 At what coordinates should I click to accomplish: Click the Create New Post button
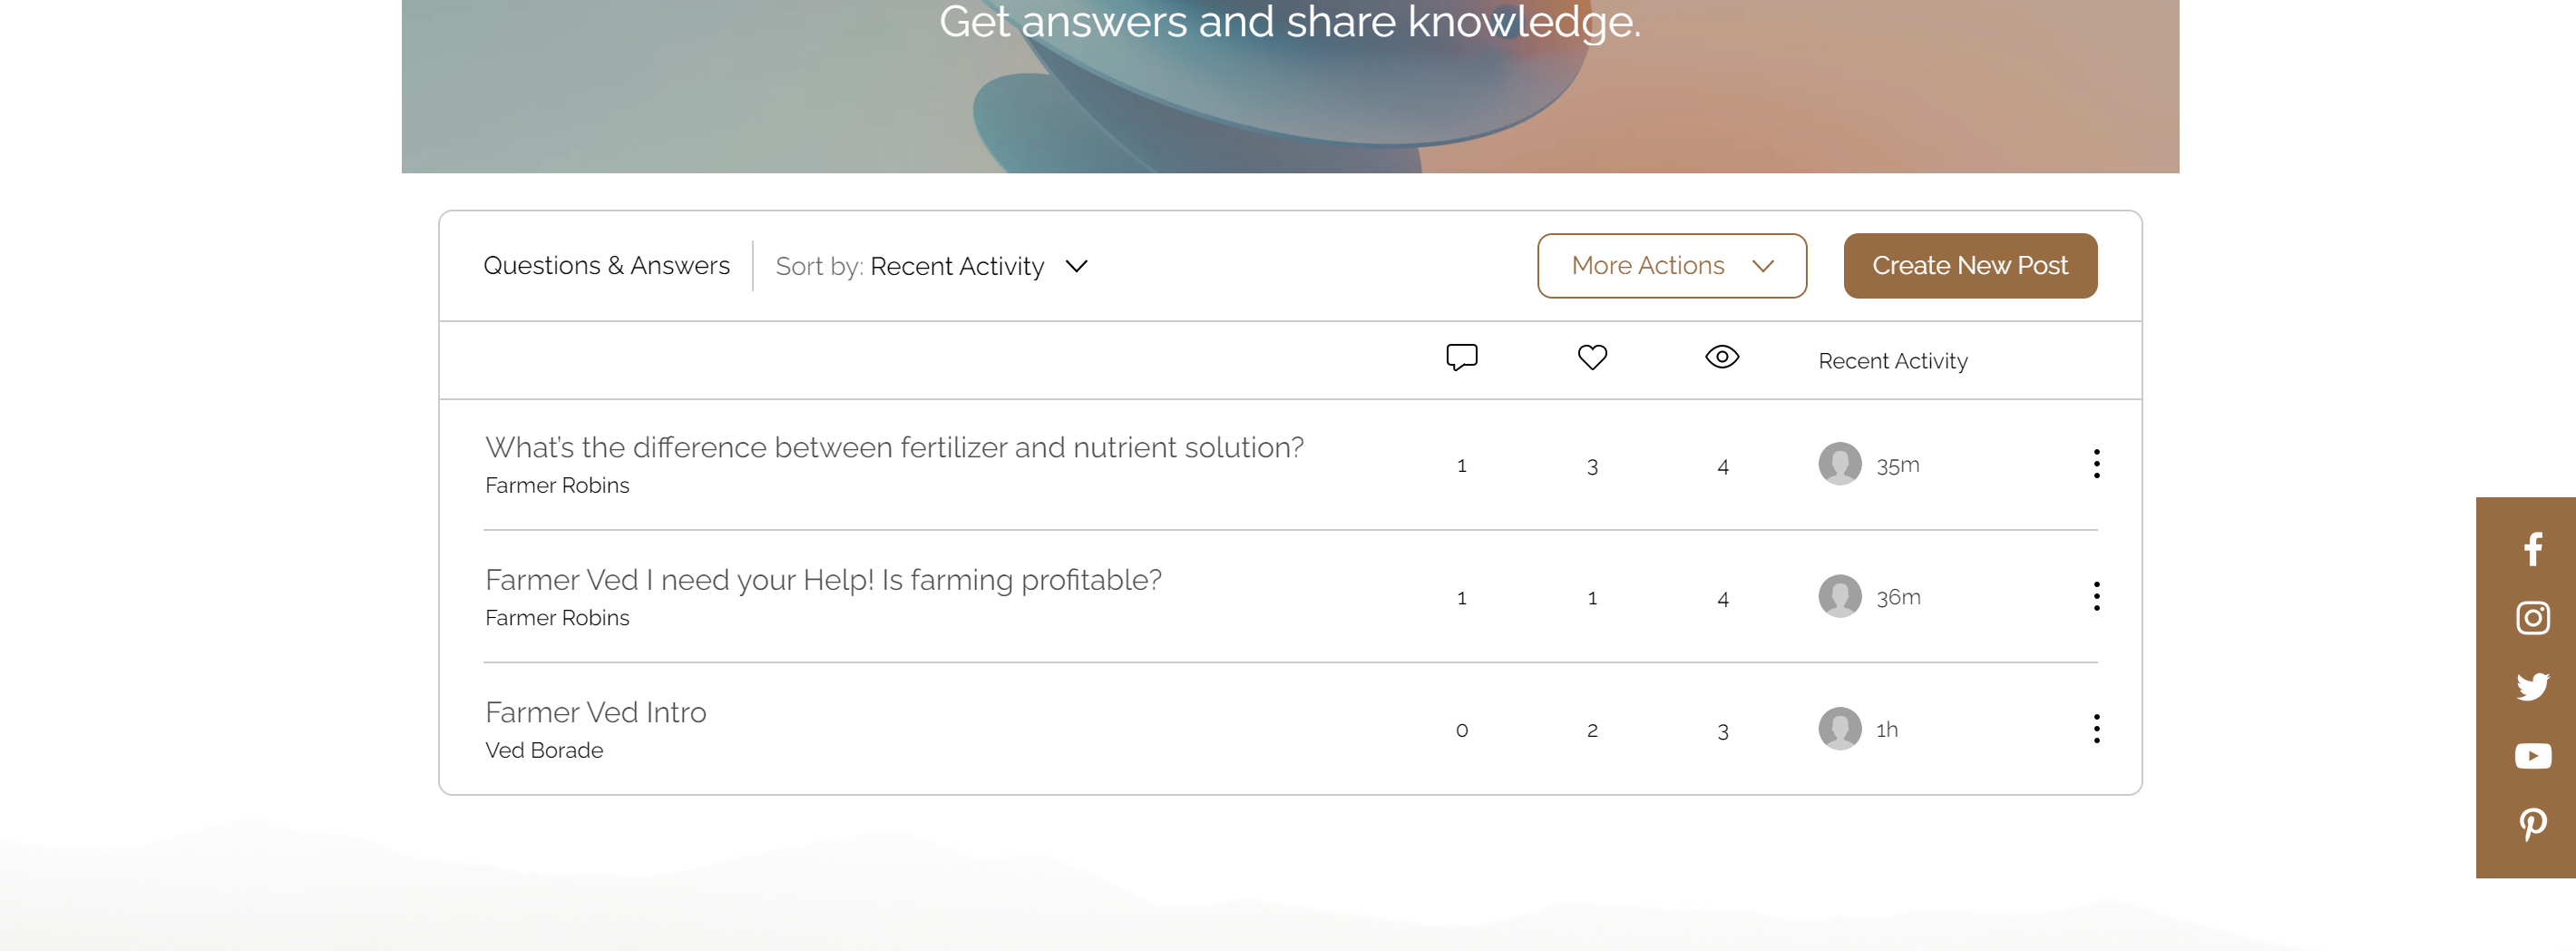coord(1969,266)
